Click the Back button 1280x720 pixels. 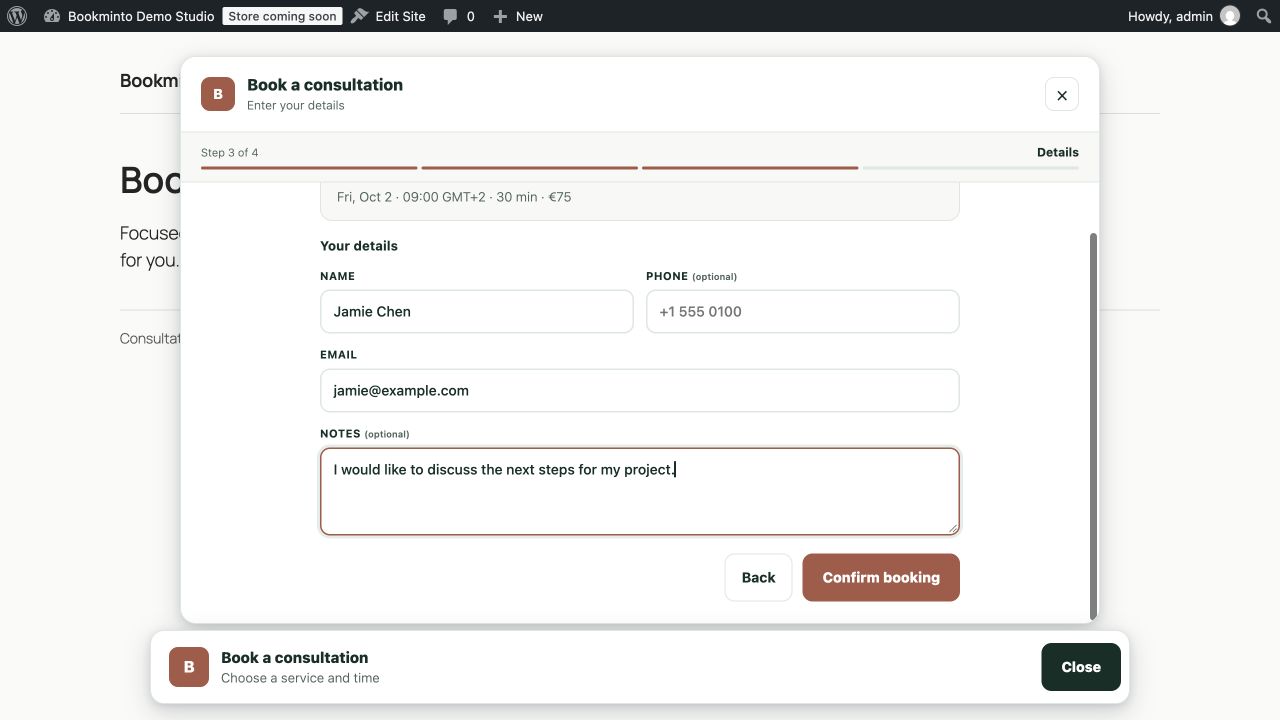pos(758,577)
